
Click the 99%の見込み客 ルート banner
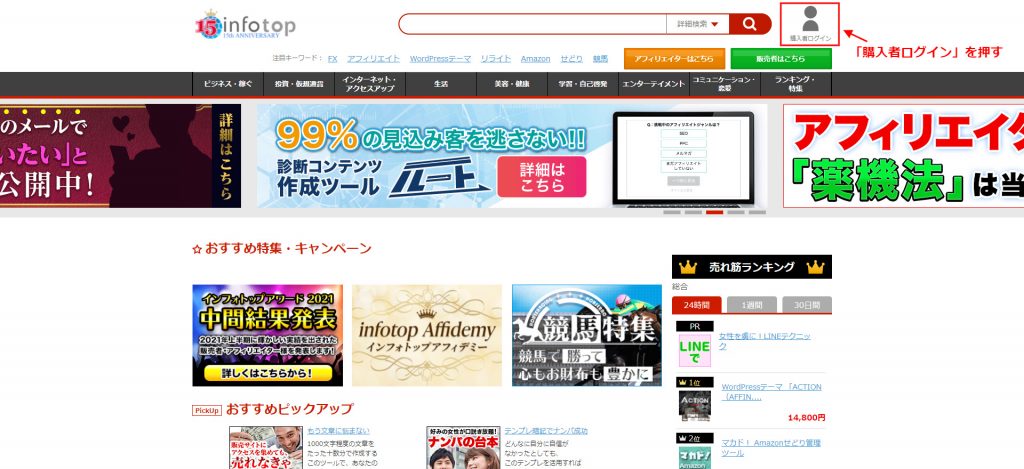(512, 156)
